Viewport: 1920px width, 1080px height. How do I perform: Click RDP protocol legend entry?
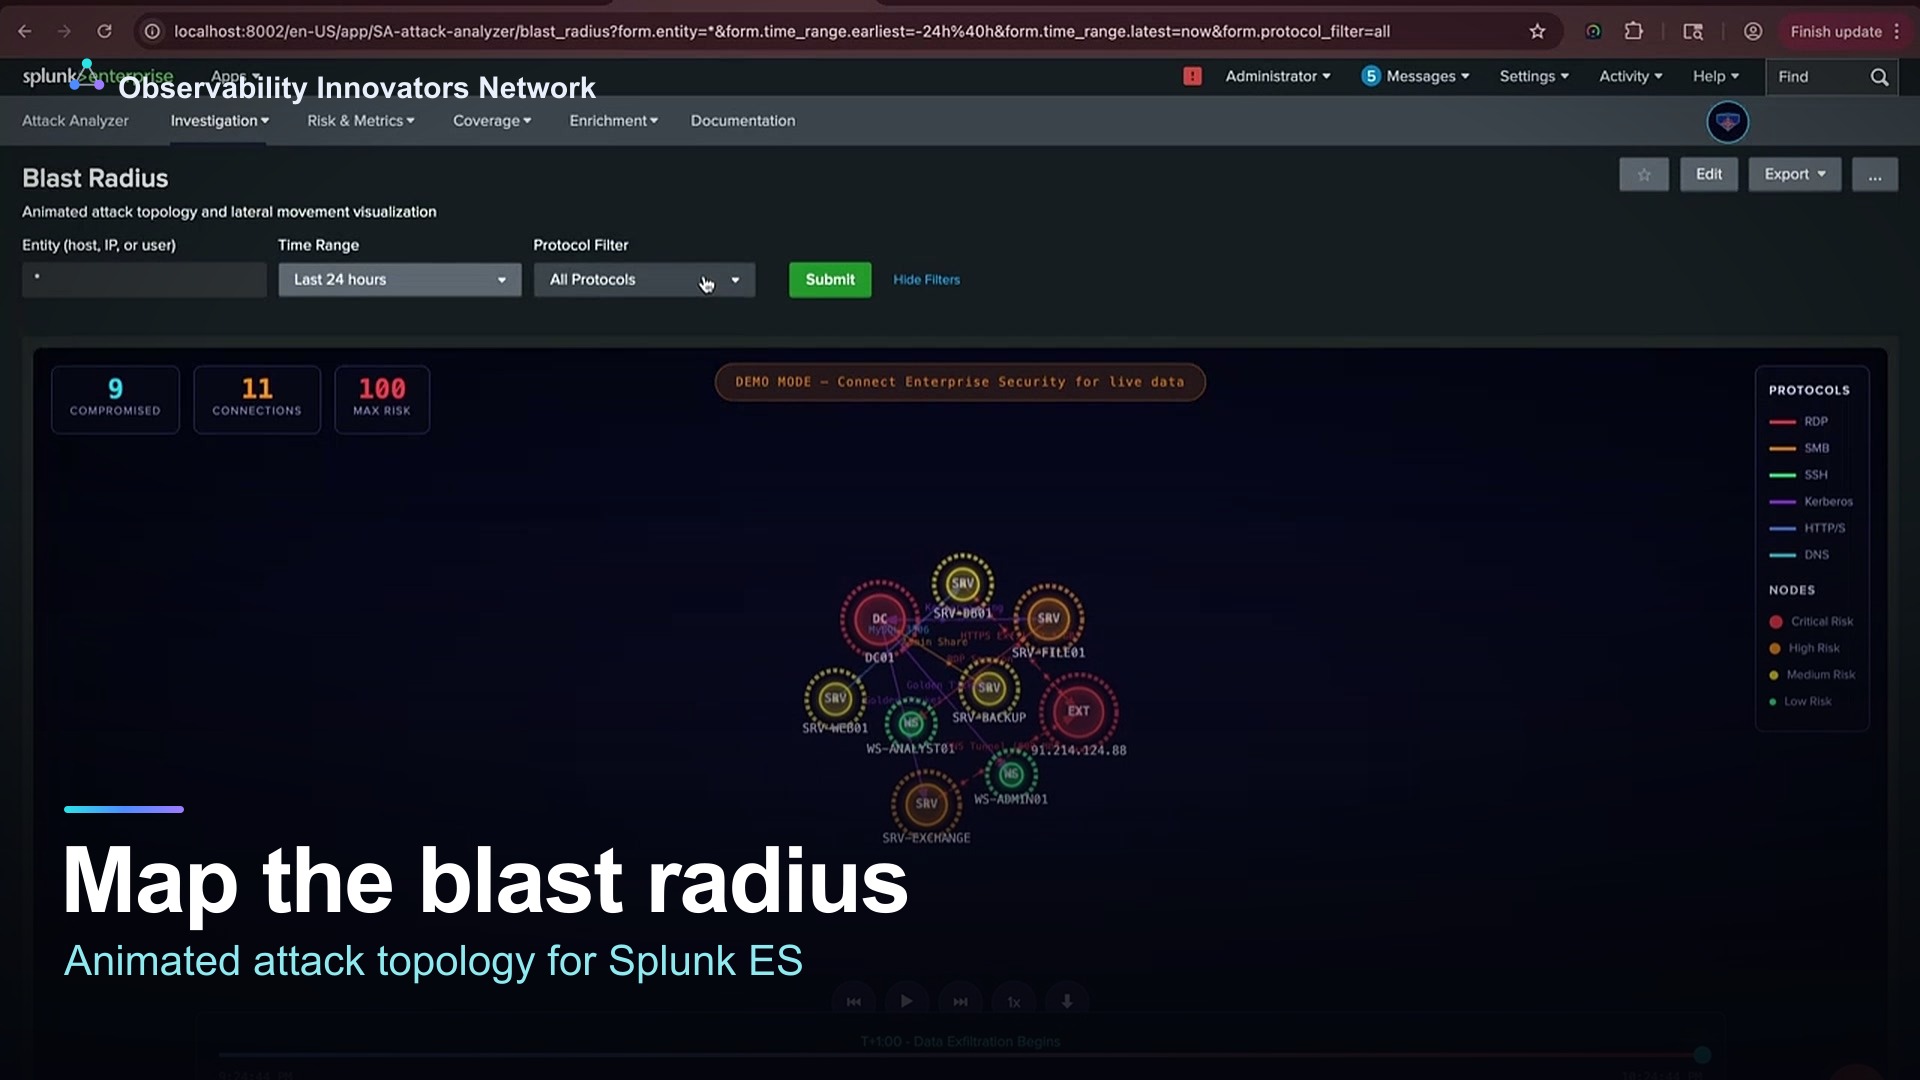(x=1798, y=421)
